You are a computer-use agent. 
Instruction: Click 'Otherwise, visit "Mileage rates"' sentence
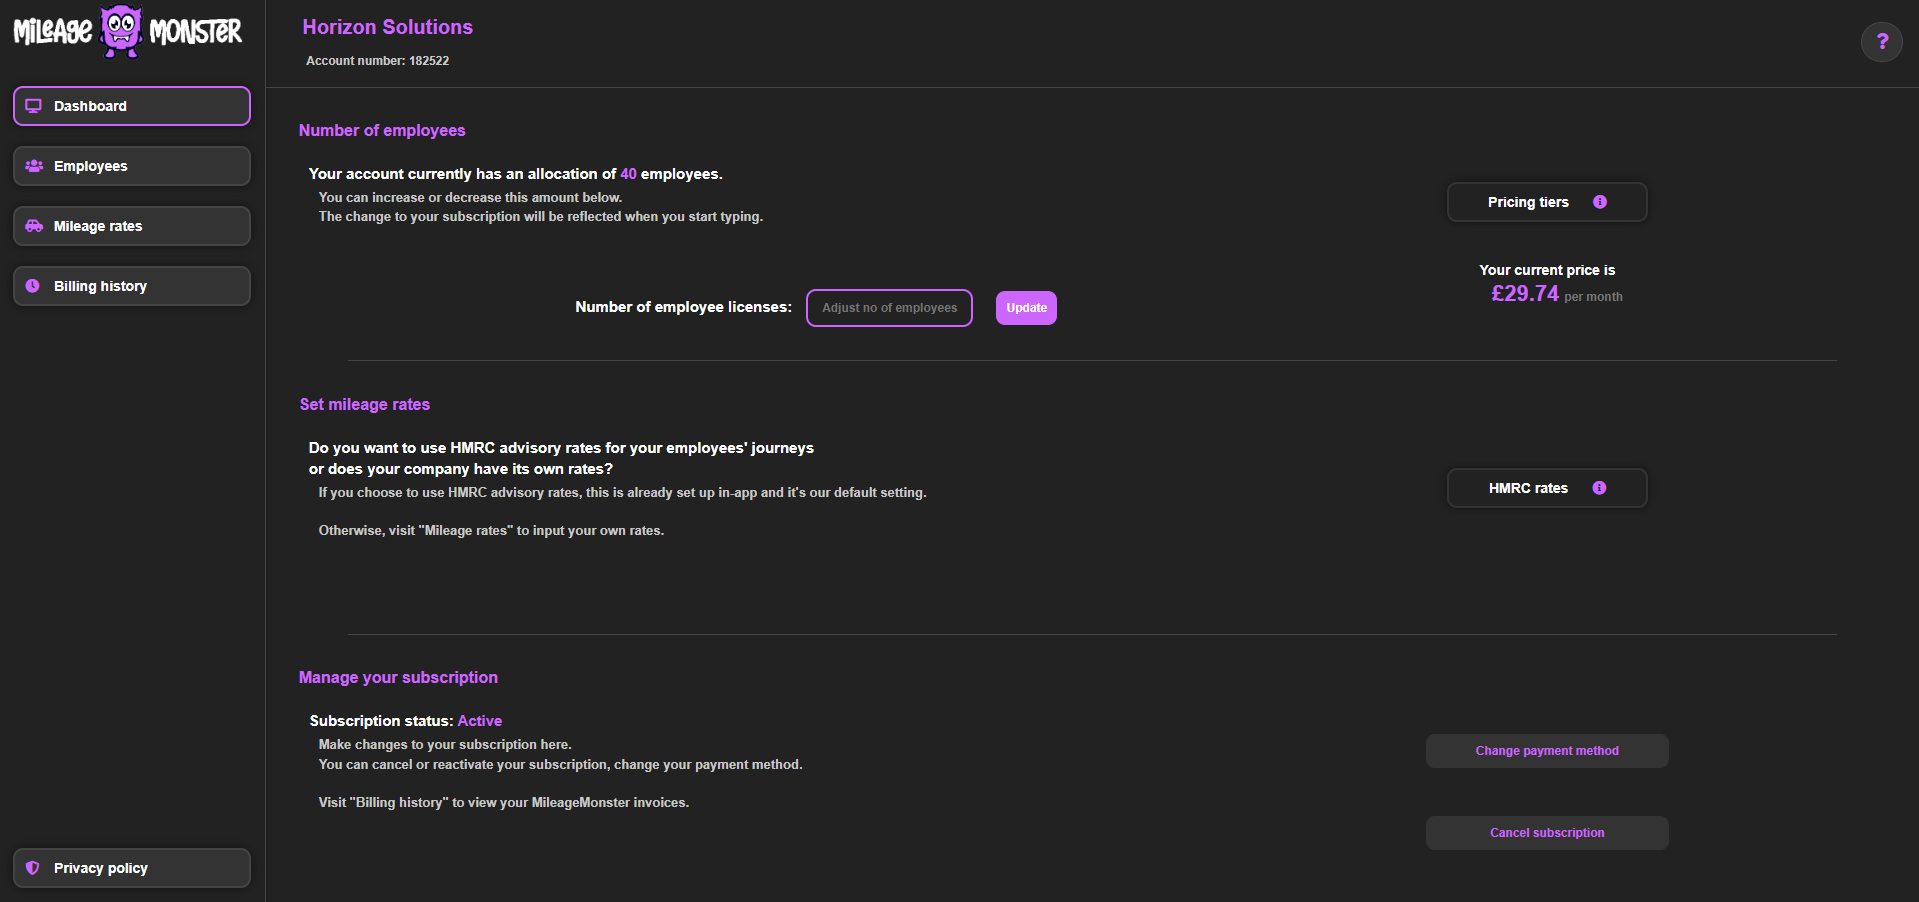(491, 531)
